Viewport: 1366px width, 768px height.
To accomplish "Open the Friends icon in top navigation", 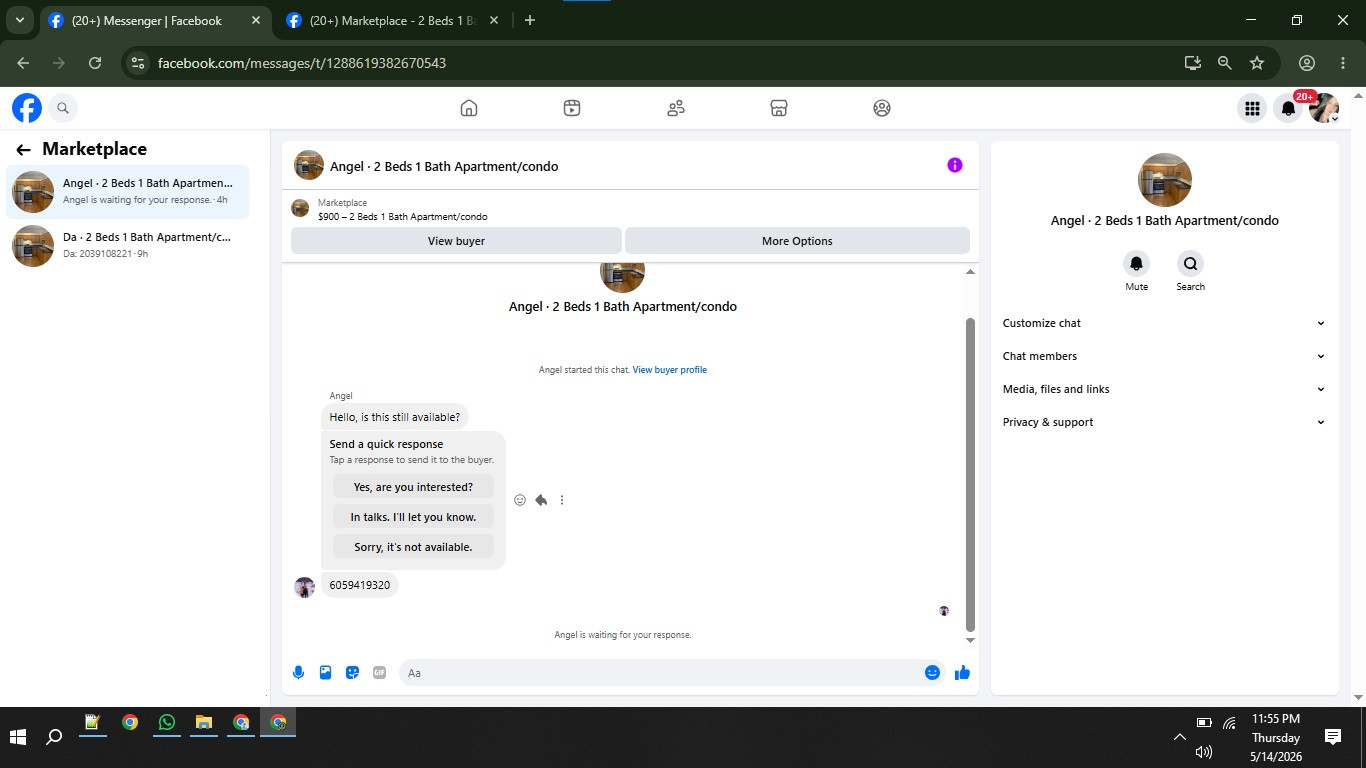I will [x=676, y=108].
